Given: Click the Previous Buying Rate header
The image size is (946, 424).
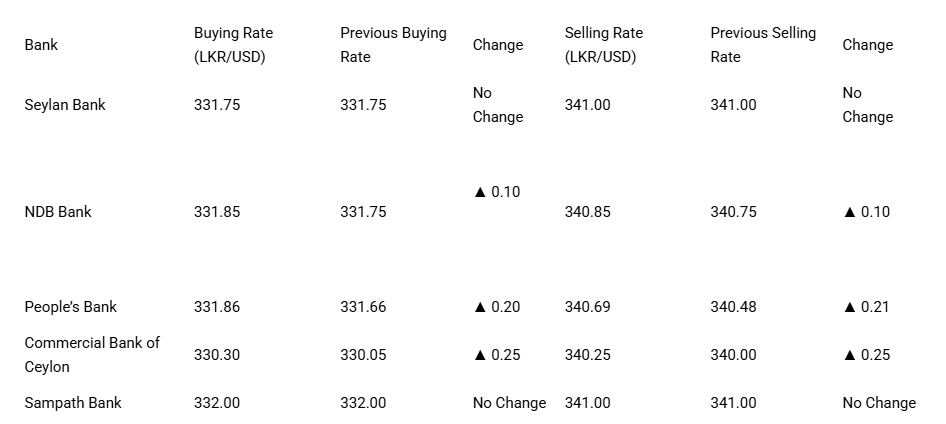Looking at the screenshot, I should 393,45.
